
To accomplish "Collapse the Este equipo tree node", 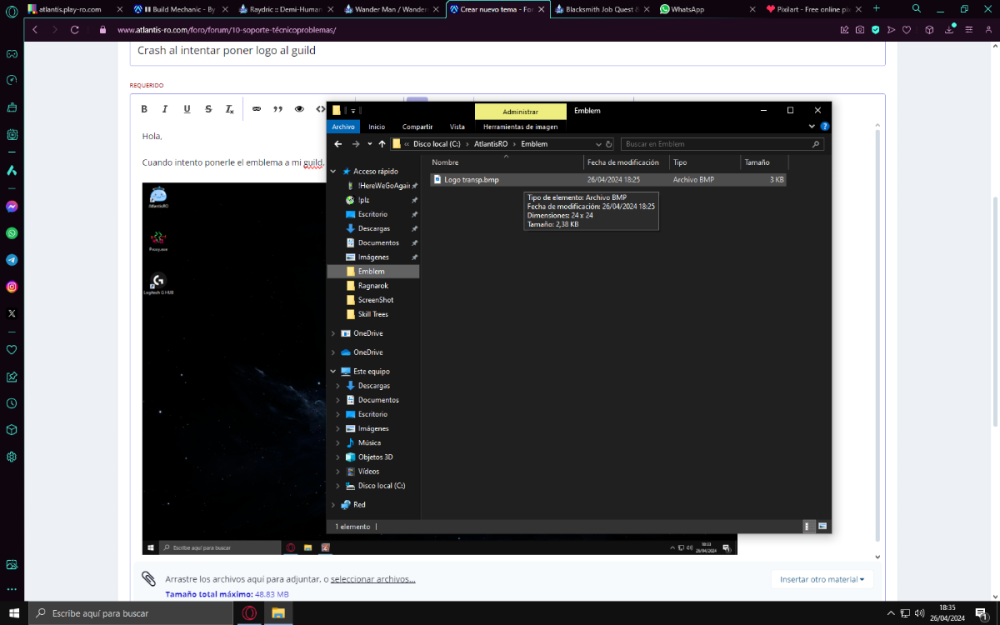I will click(334, 371).
